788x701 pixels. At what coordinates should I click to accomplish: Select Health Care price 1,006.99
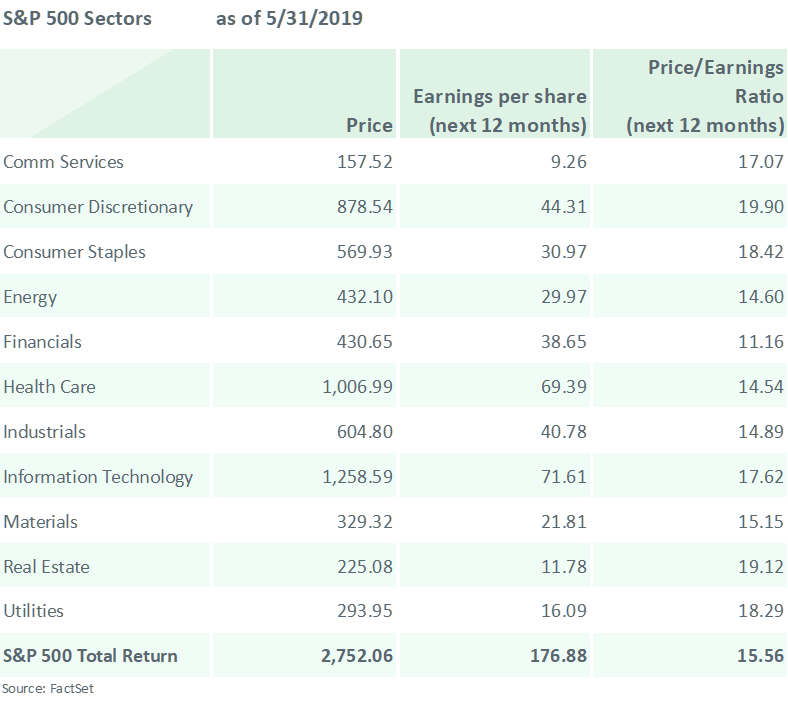(357, 387)
